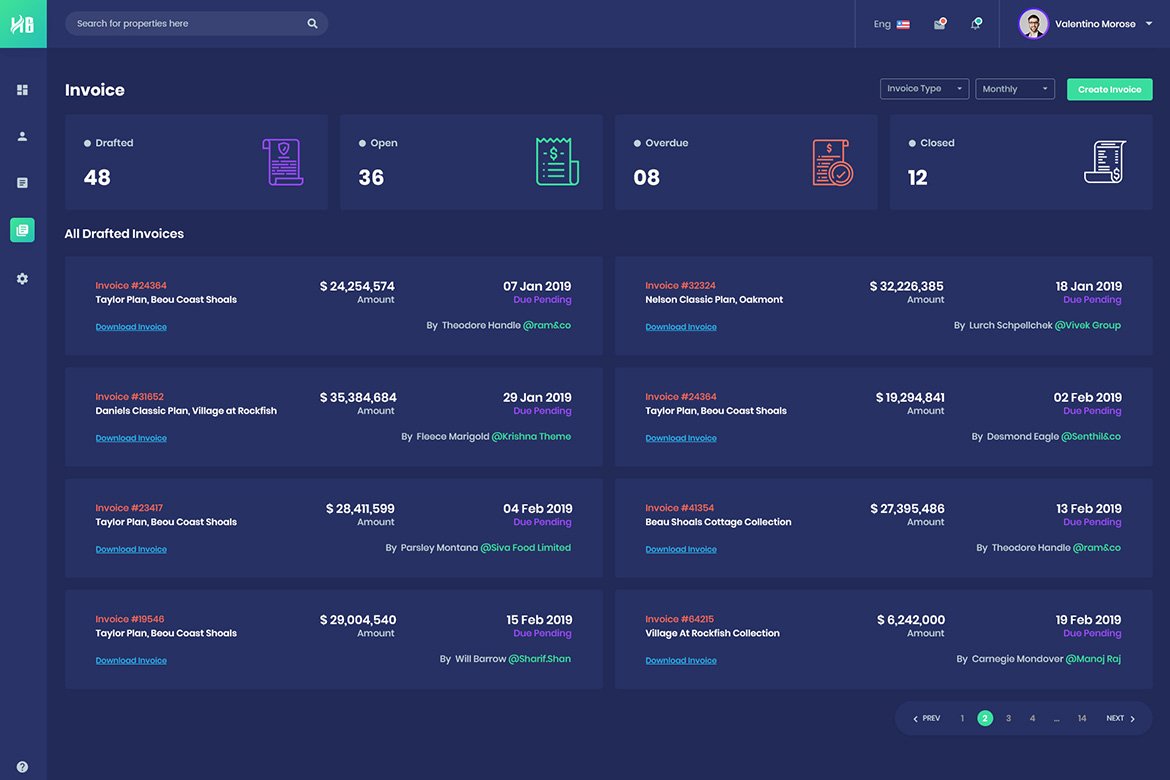Open the user profile sidebar icon
Screen dimensions: 1170x780
click(22, 136)
